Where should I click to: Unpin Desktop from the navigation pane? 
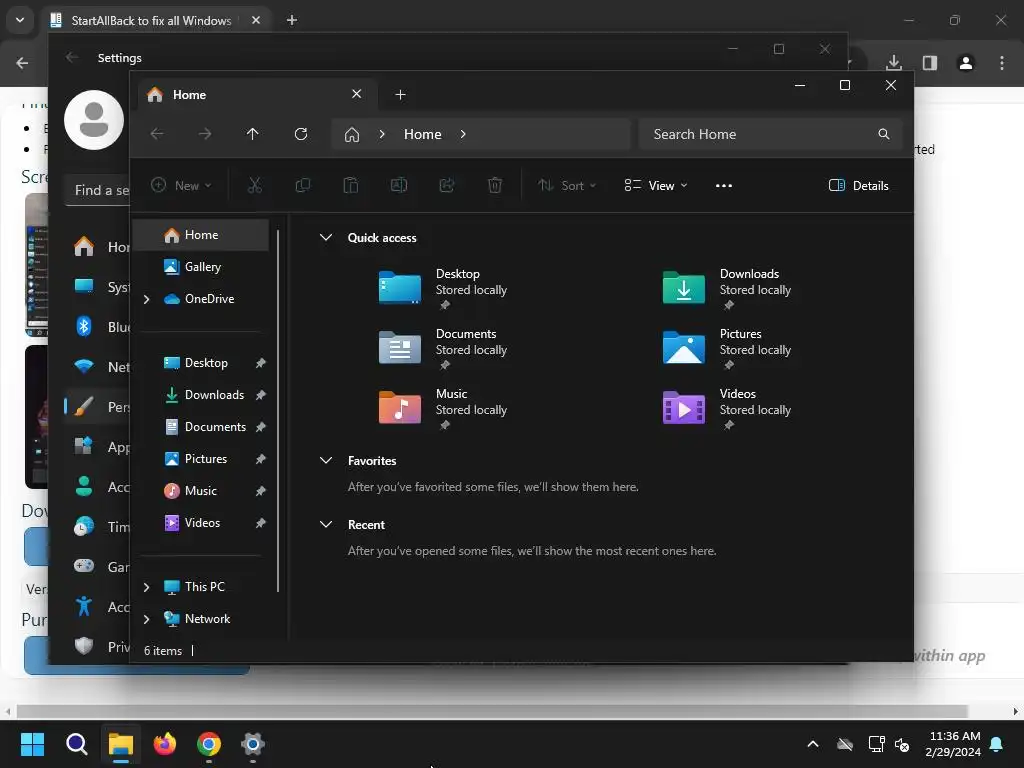pyautogui.click(x=261, y=363)
